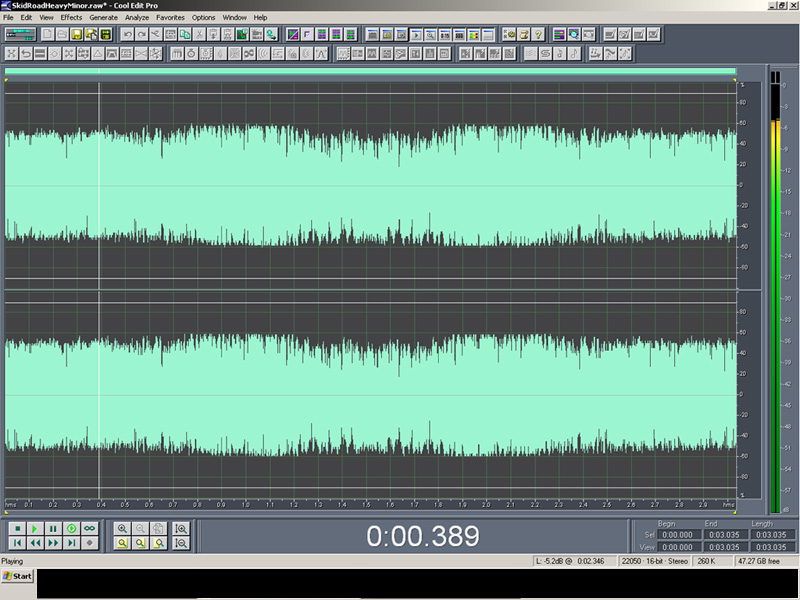The height and width of the screenshot is (600, 800).
Task: Click the Fast Forward button
Action: [x=53, y=543]
